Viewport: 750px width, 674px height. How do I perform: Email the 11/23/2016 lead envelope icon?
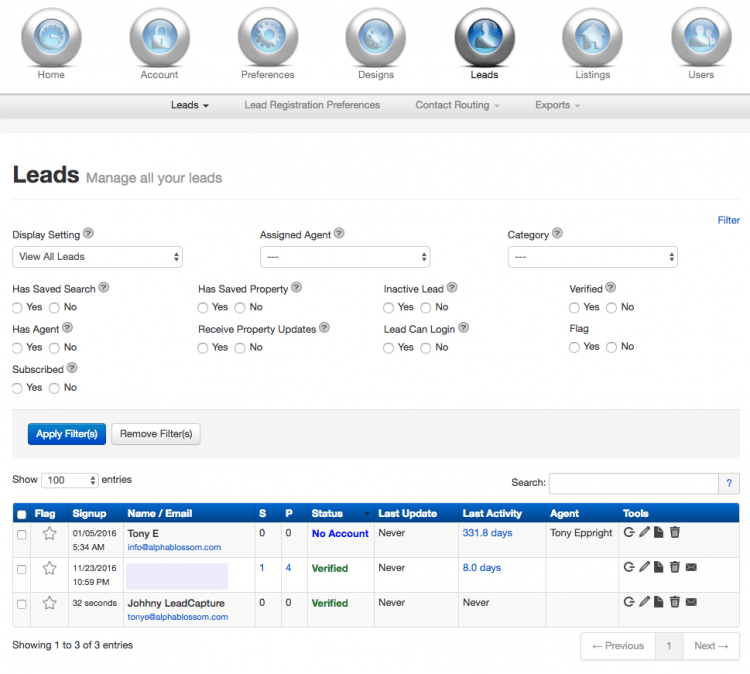[x=691, y=567]
